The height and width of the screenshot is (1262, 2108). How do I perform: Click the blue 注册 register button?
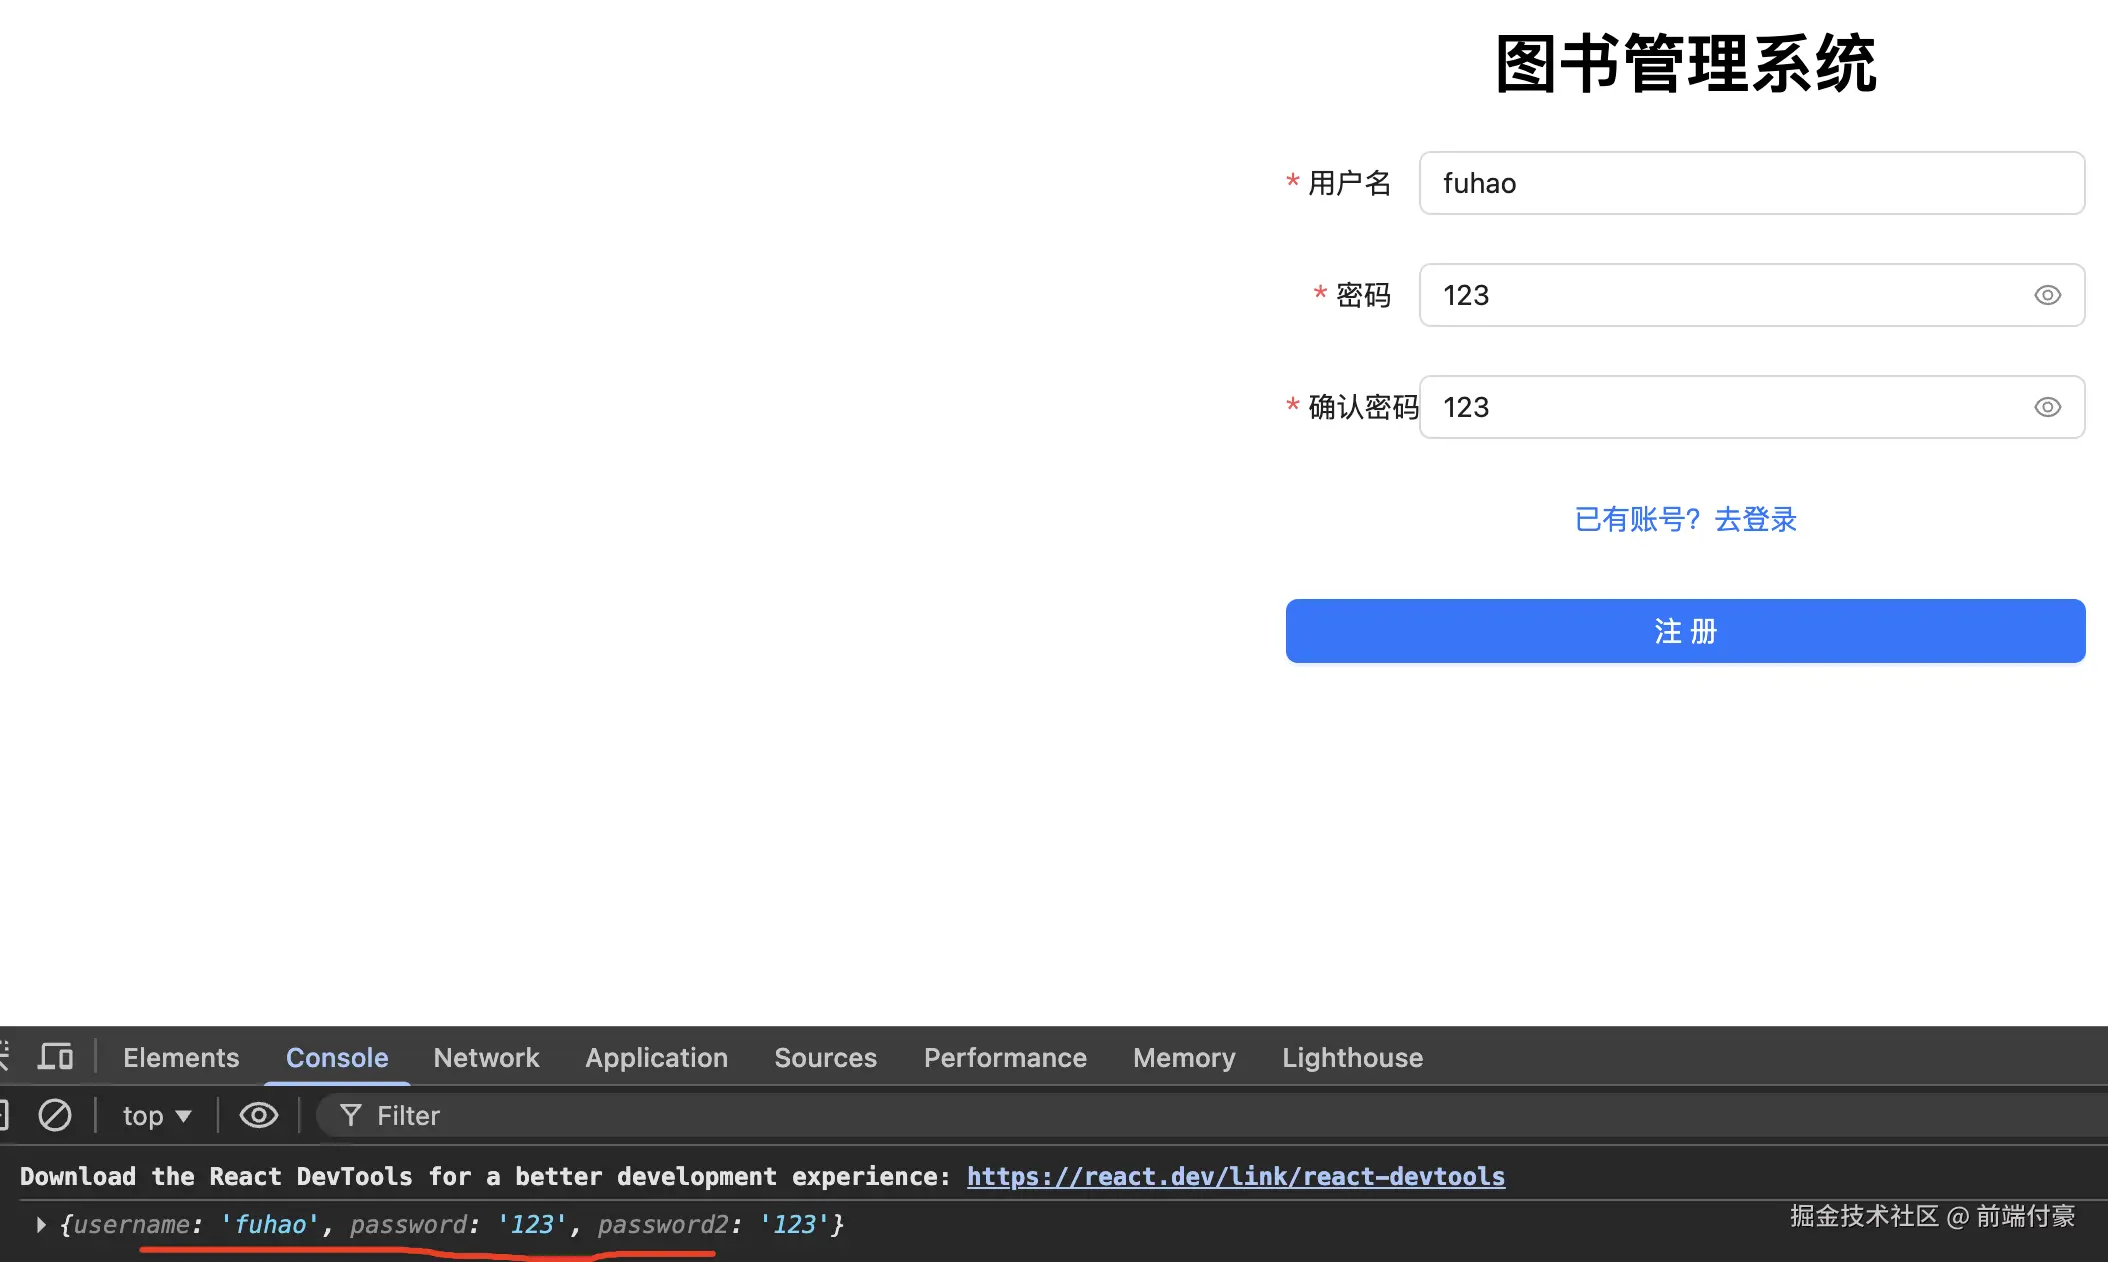[1685, 631]
